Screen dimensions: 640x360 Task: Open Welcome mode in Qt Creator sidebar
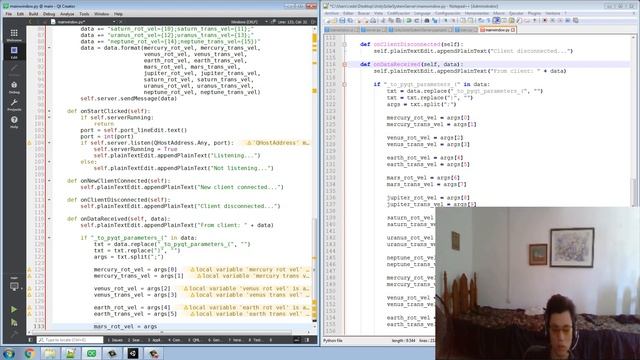pyautogui.click(x=14, y=35)
